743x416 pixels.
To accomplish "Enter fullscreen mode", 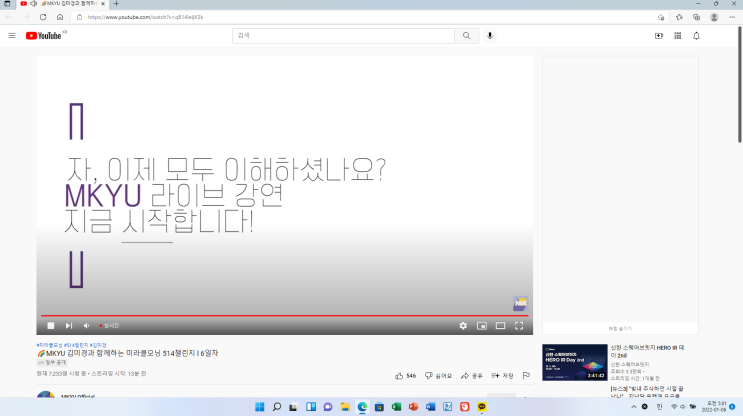I will tap(519, 326).
